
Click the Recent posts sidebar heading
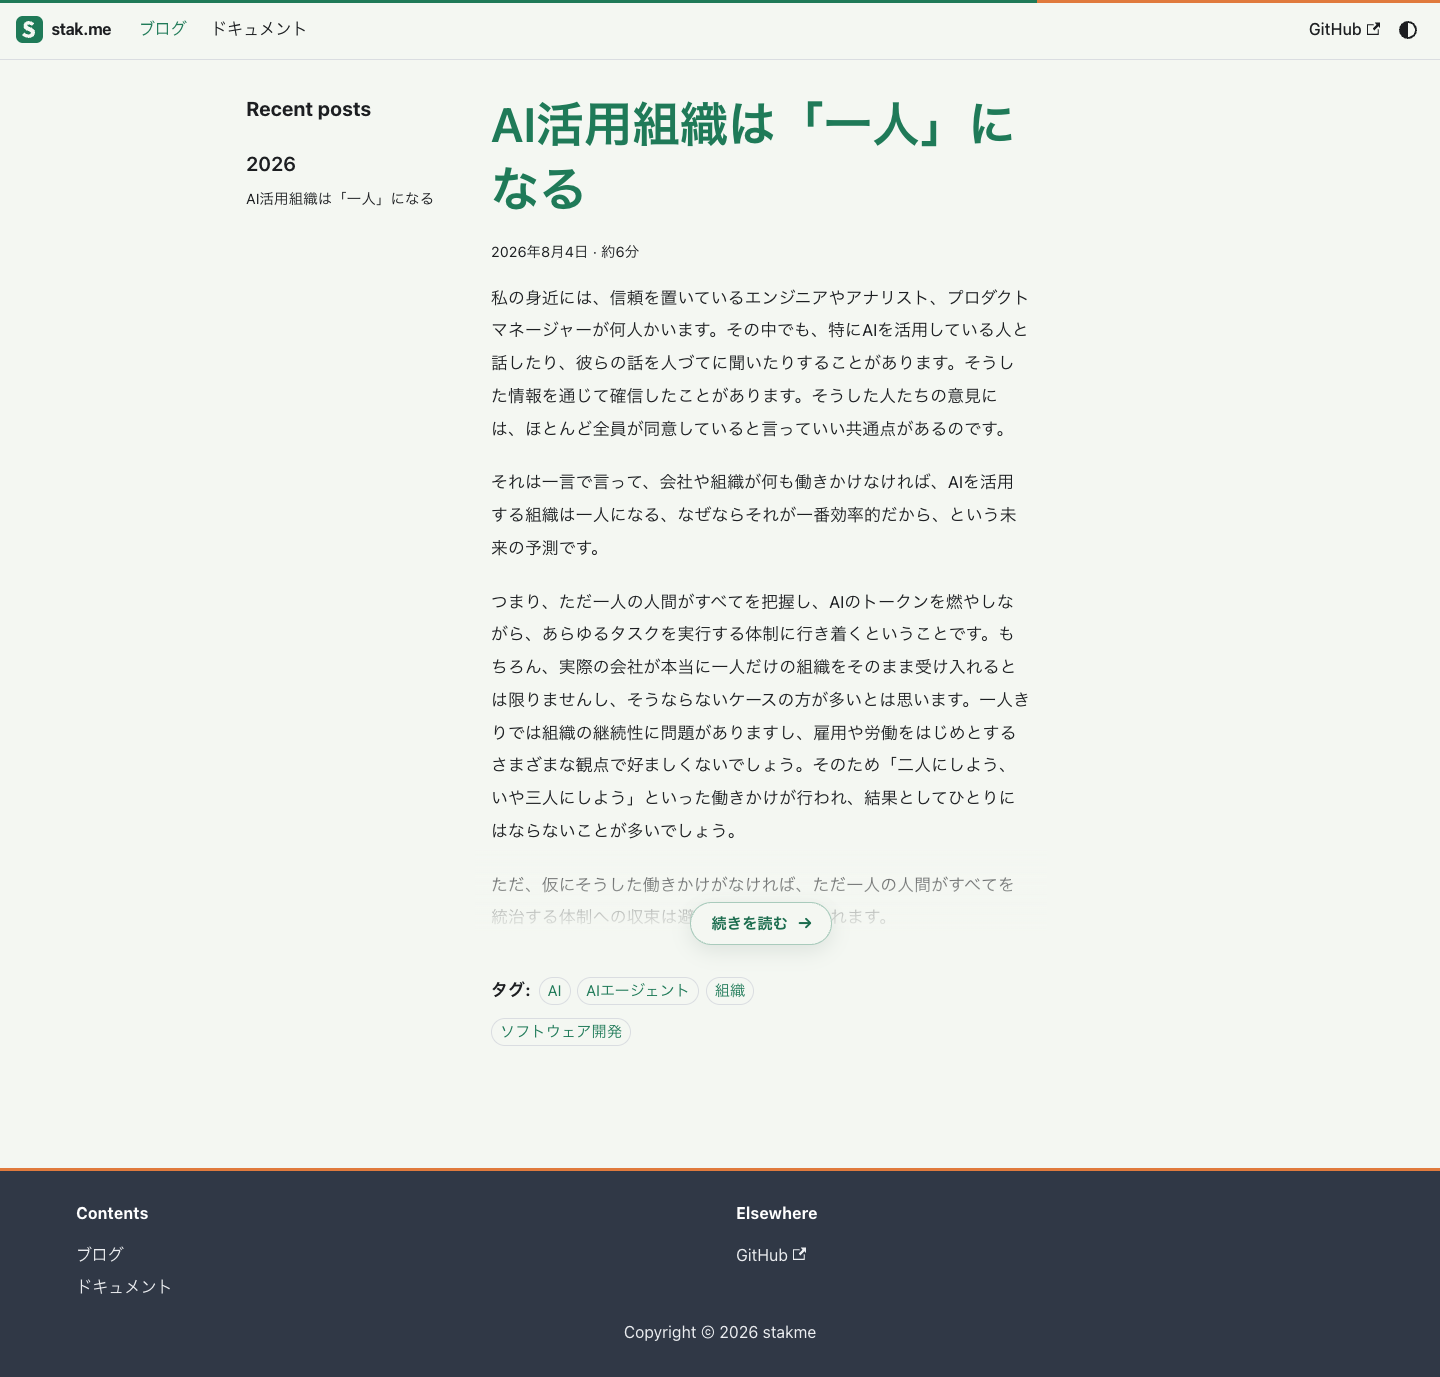pos(308,109)
